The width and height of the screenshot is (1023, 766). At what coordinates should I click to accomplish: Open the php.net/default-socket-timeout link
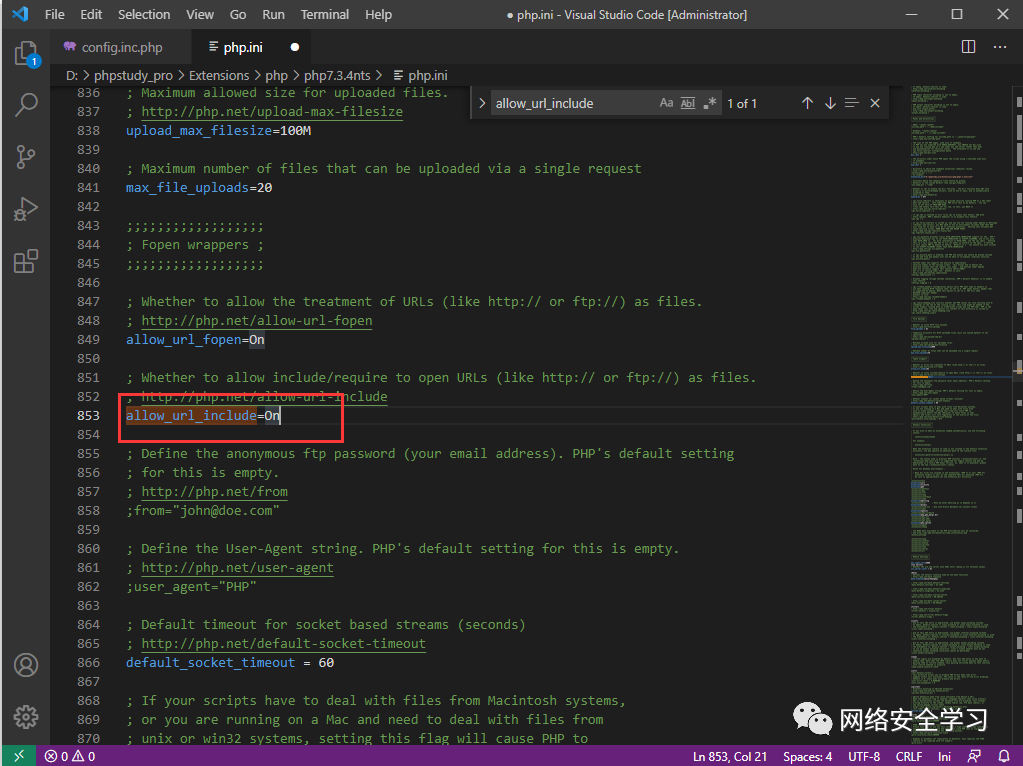point(284,643)
